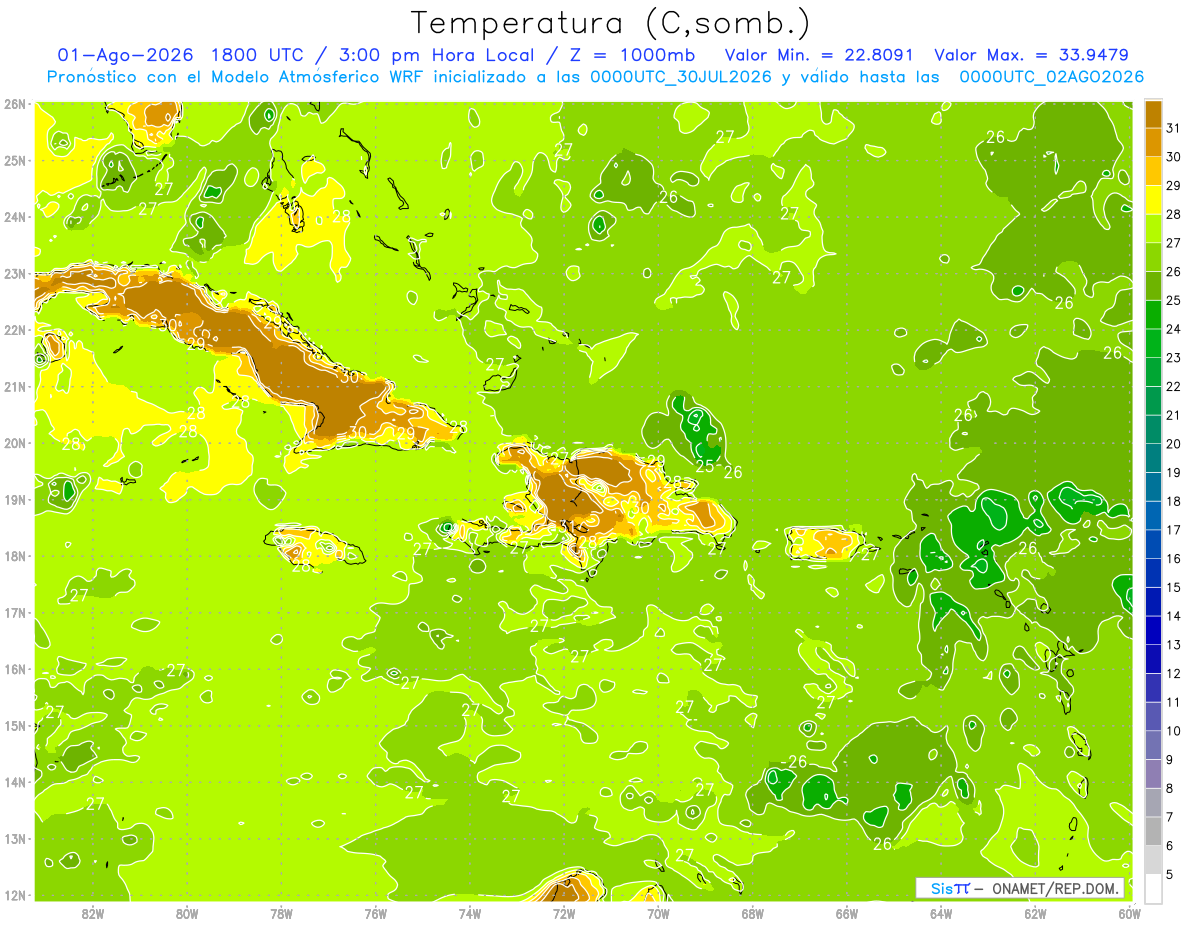Click the legend scale value "18"
1200x927 pixels.
[1174, 501]
